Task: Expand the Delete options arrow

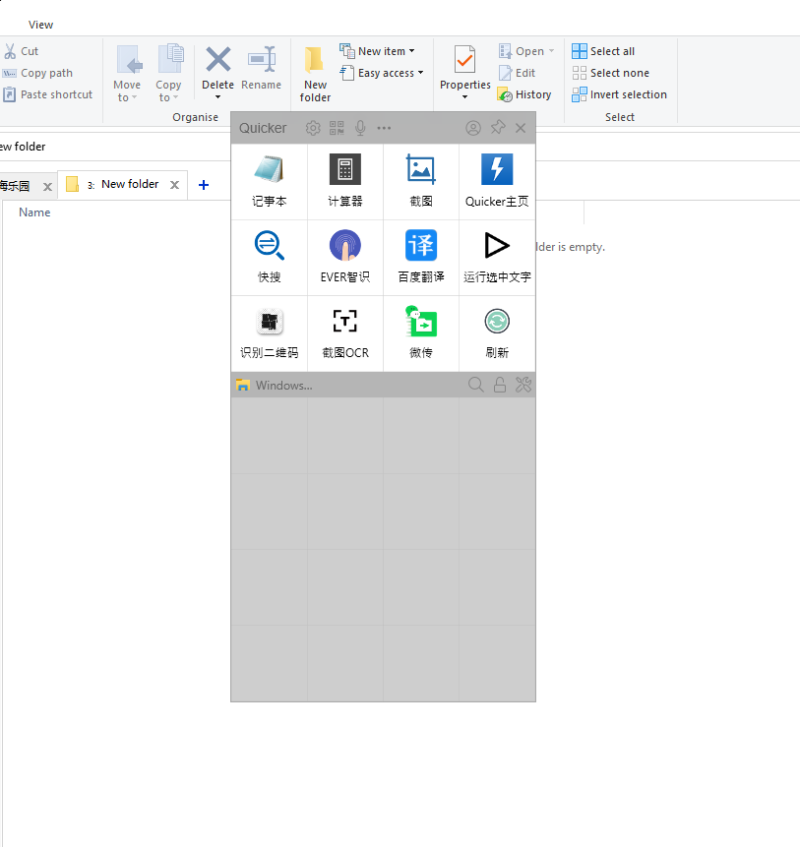Action: (218, 97)
